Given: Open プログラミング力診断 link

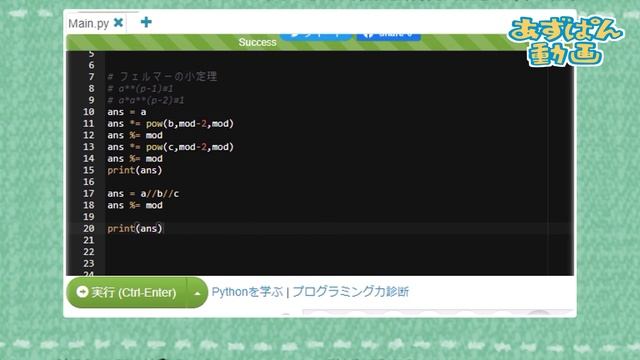Looking at the screenshot, I should [351, 292].
